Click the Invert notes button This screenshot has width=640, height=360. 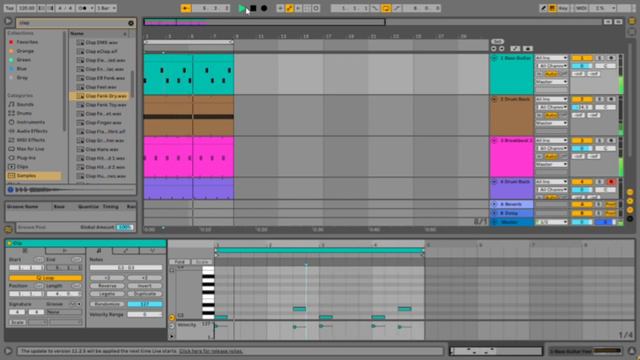(x=144, y=286)
